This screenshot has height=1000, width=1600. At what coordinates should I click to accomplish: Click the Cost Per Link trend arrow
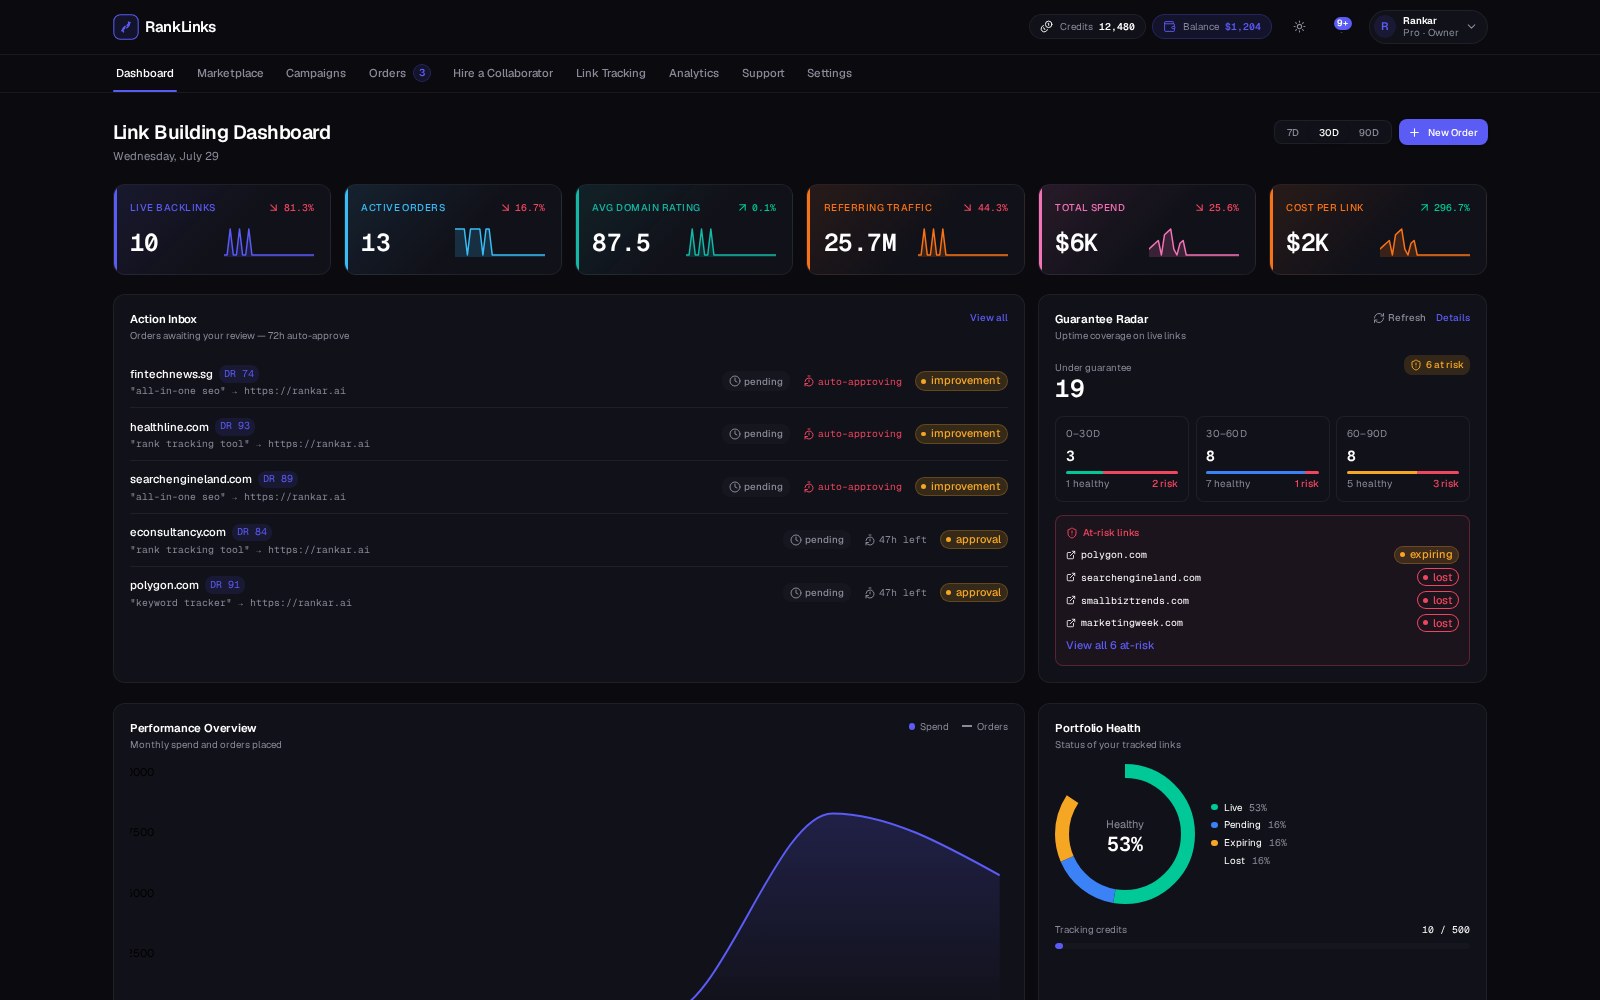(1424, 208)
